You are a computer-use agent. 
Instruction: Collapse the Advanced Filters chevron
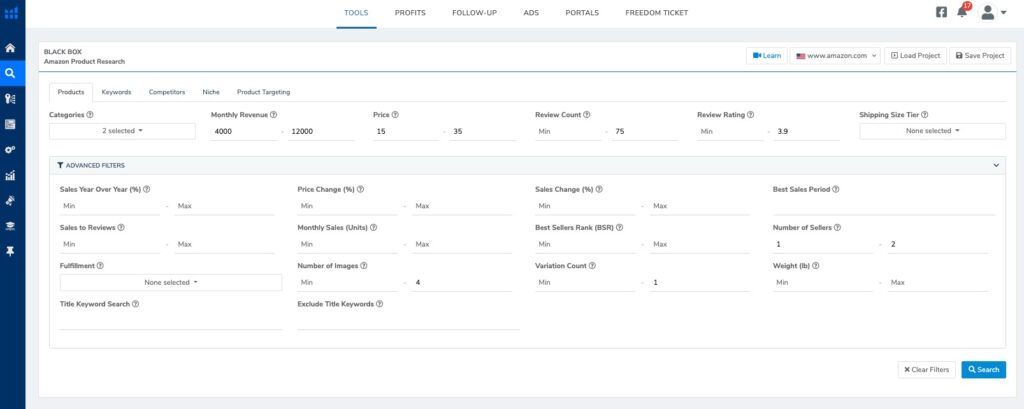coord(996,165)
